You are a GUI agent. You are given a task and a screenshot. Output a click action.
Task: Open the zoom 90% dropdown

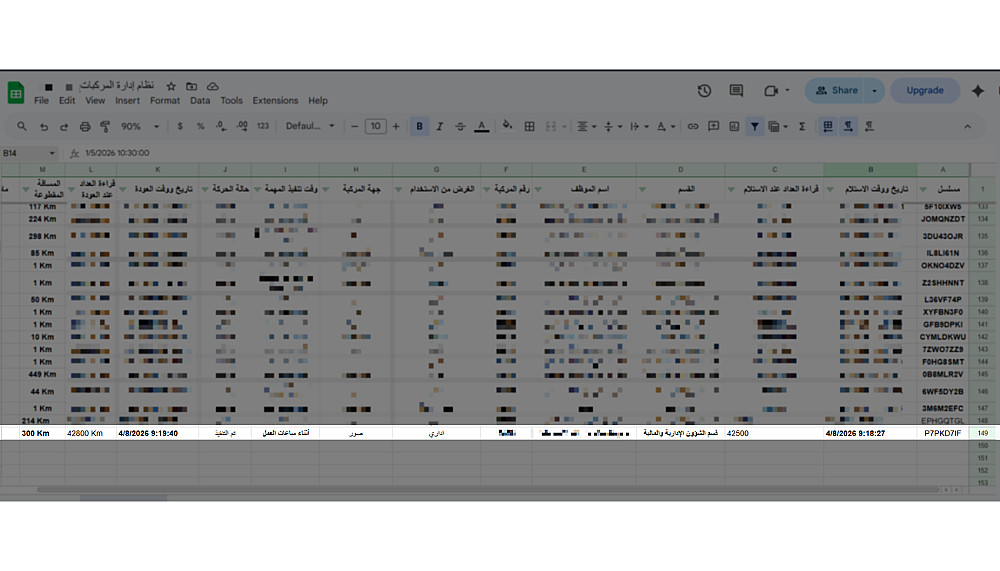coord(140,126)
